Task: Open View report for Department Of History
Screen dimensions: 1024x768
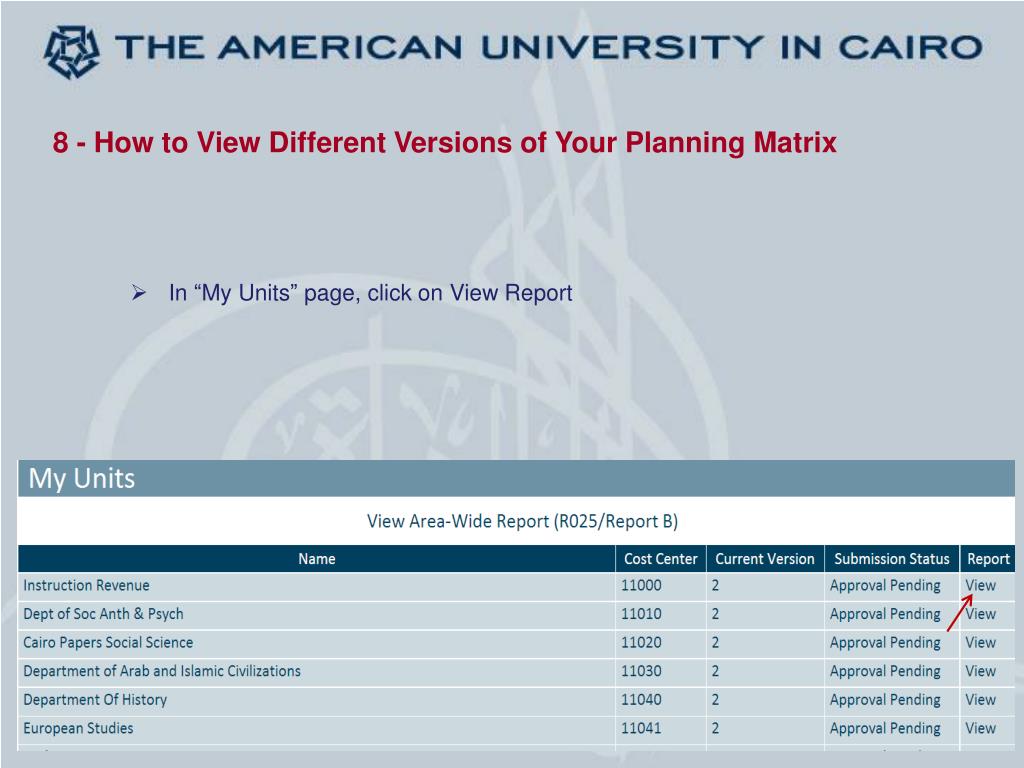Action: 980,700
